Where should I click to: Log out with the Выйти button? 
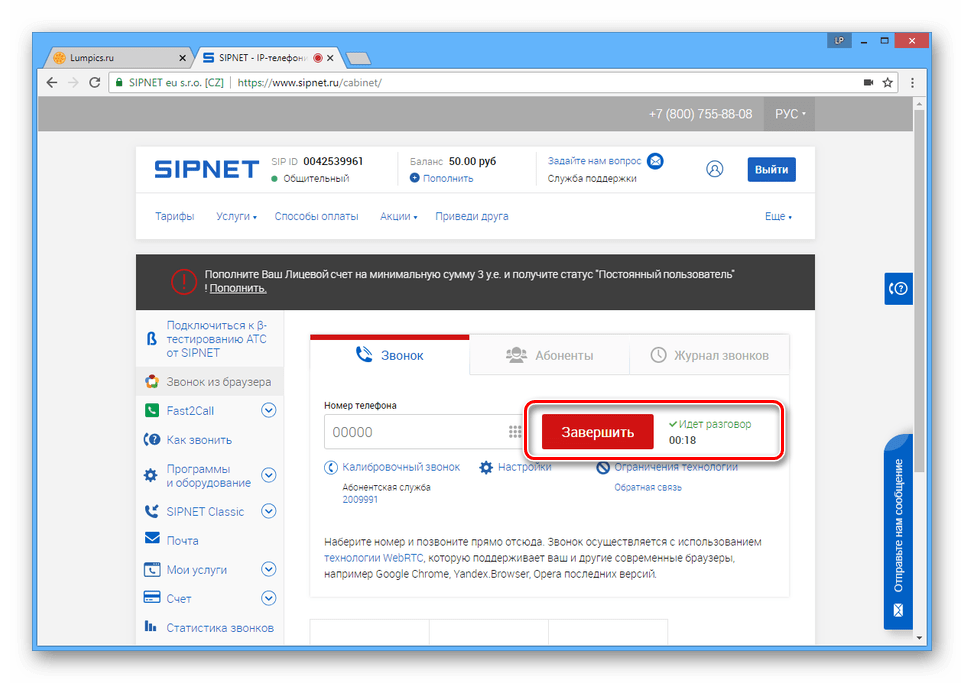click(772, 170)
